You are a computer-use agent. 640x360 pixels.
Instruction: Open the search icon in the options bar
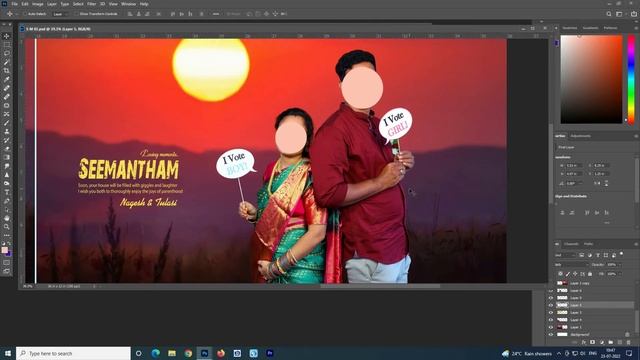609,14
